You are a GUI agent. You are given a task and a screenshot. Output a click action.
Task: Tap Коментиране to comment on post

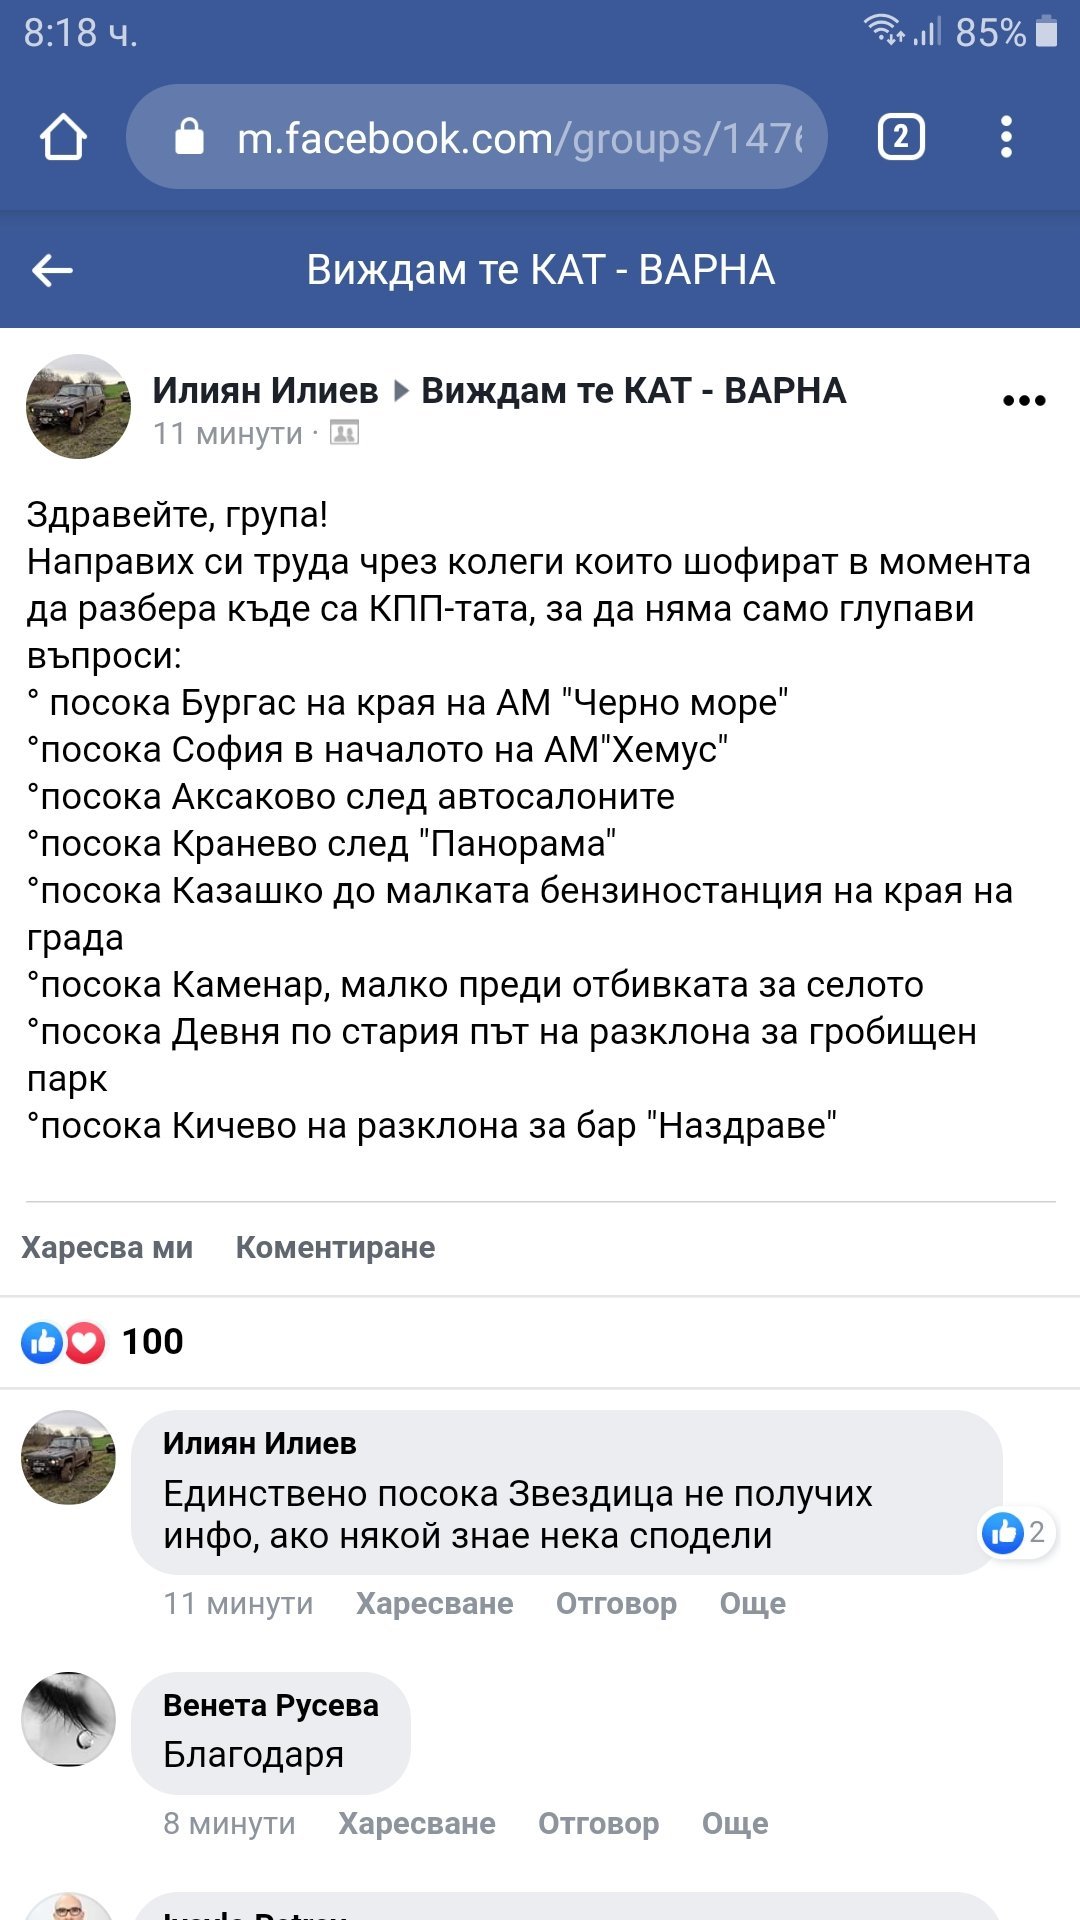tap(335, 1247)
